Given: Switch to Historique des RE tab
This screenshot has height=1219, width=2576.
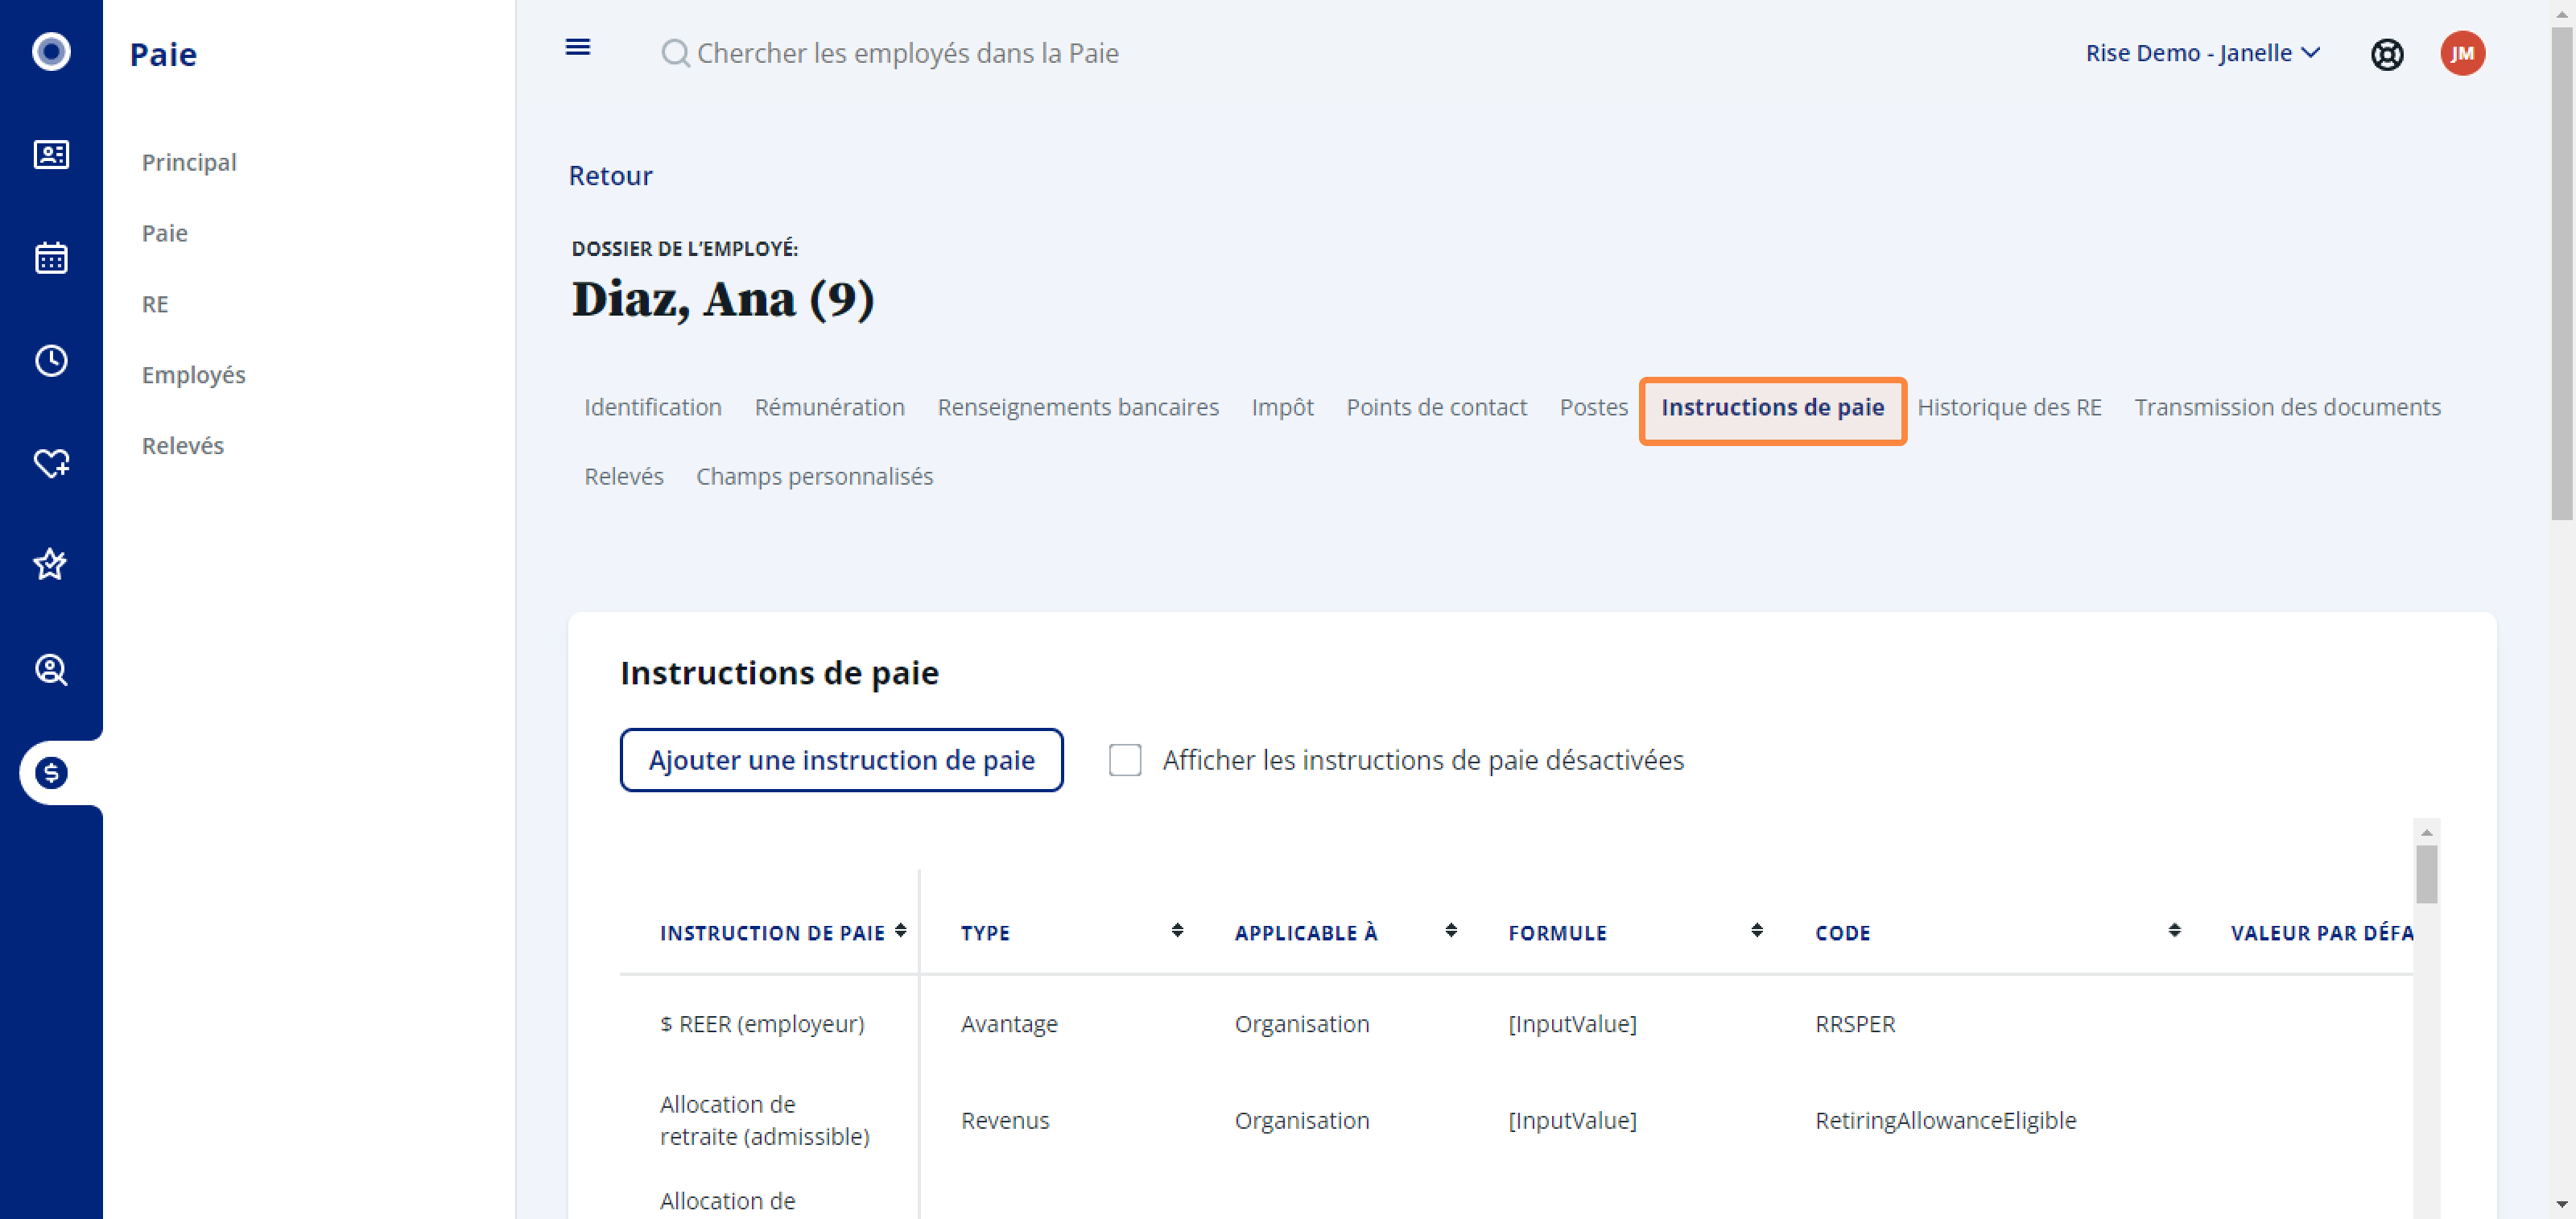Looking at the screenshot, I should [x=2009, y=407].
